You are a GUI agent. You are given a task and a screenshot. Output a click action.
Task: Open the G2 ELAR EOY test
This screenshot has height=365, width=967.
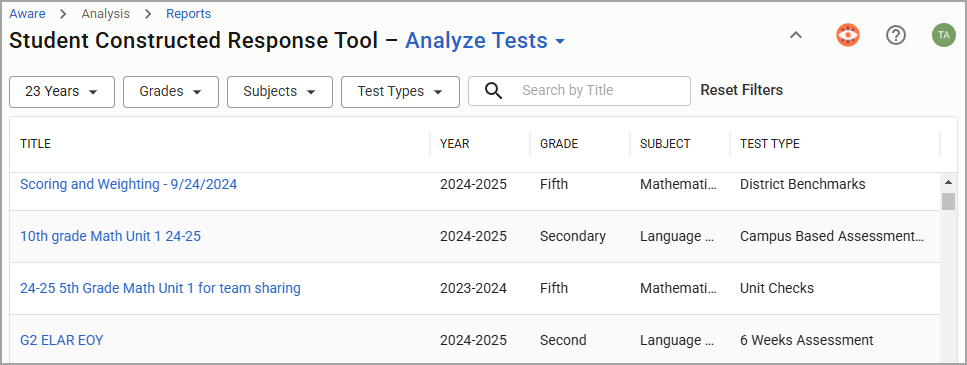[62, 340]
